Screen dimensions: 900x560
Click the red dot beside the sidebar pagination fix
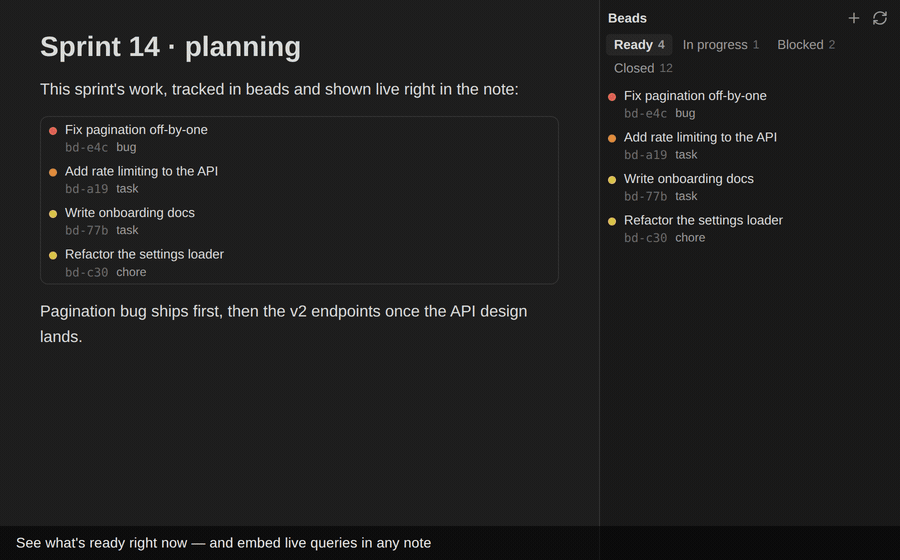[x=612, y=97]
